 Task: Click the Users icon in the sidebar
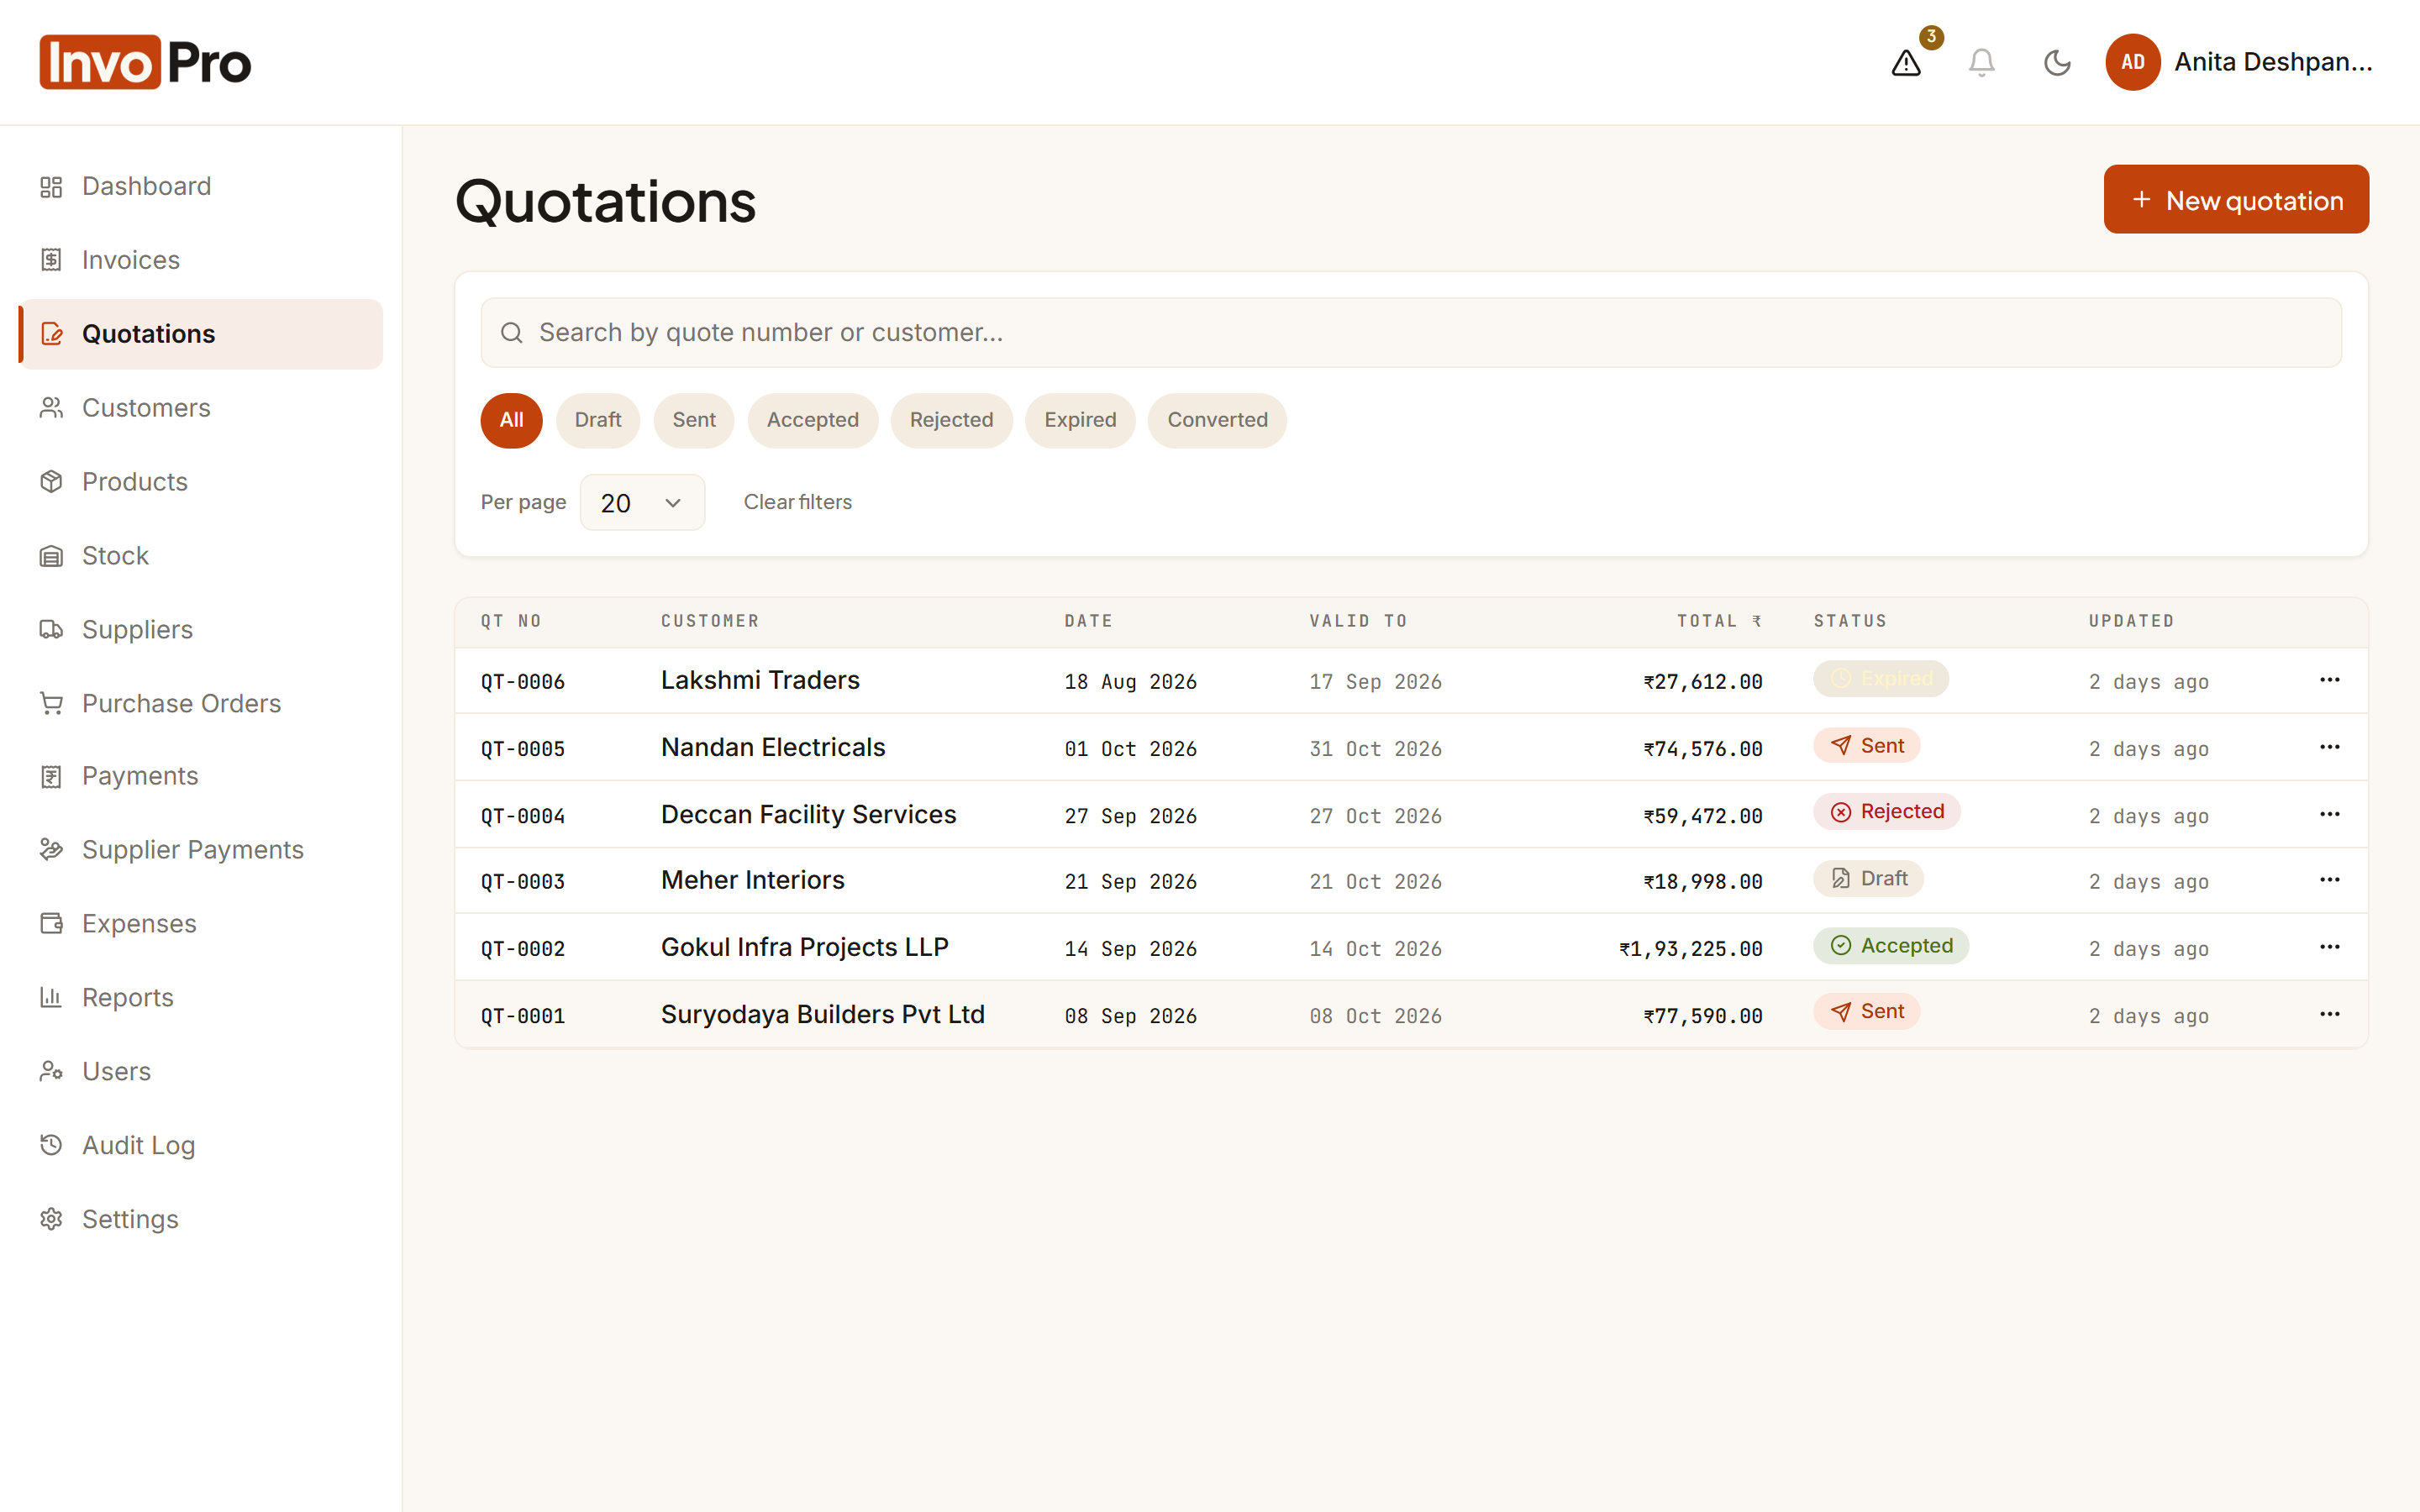(x=51, y=1071)
